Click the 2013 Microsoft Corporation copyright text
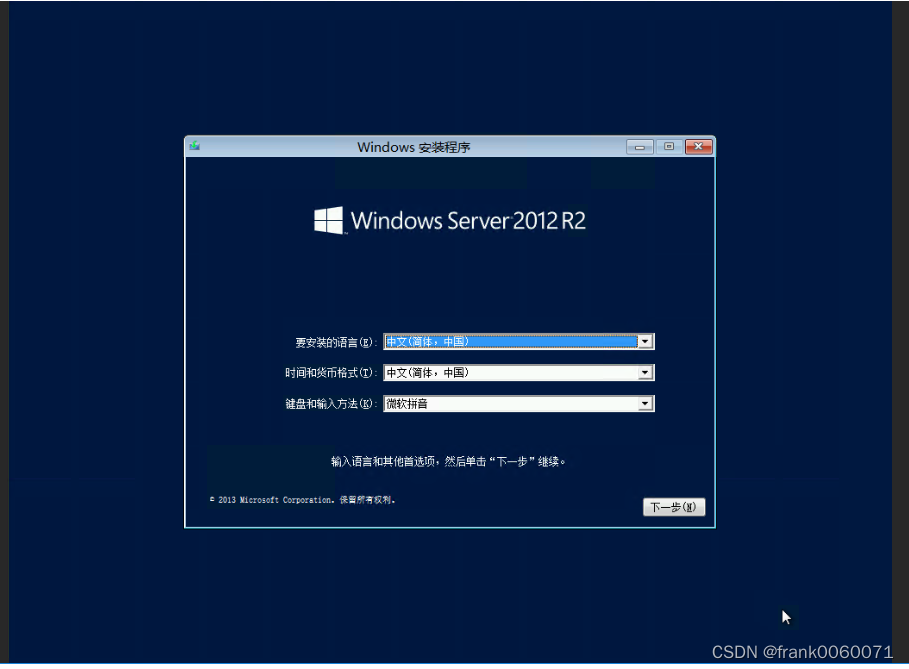The height and width of the screenshot is (669, 909). 302,500
